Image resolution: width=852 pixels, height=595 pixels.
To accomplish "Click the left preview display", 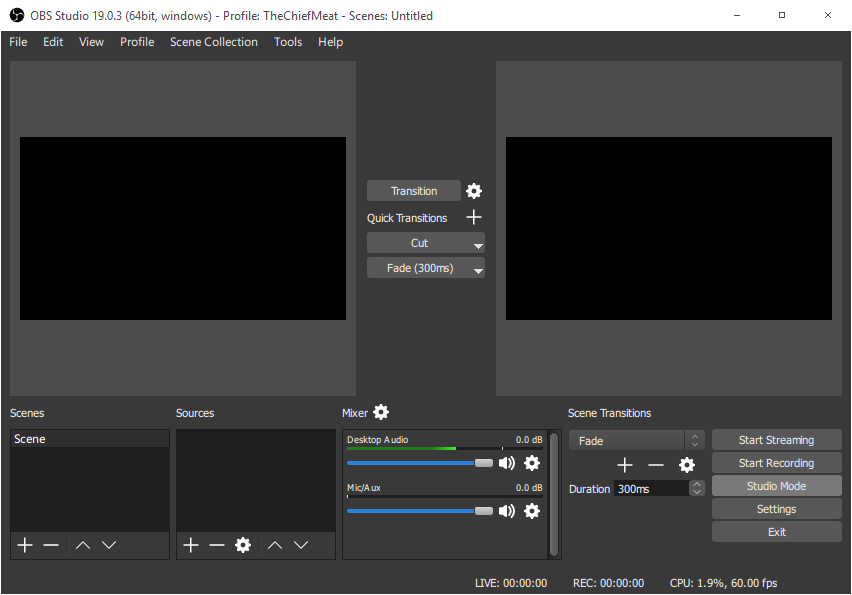I will (183, 228).
